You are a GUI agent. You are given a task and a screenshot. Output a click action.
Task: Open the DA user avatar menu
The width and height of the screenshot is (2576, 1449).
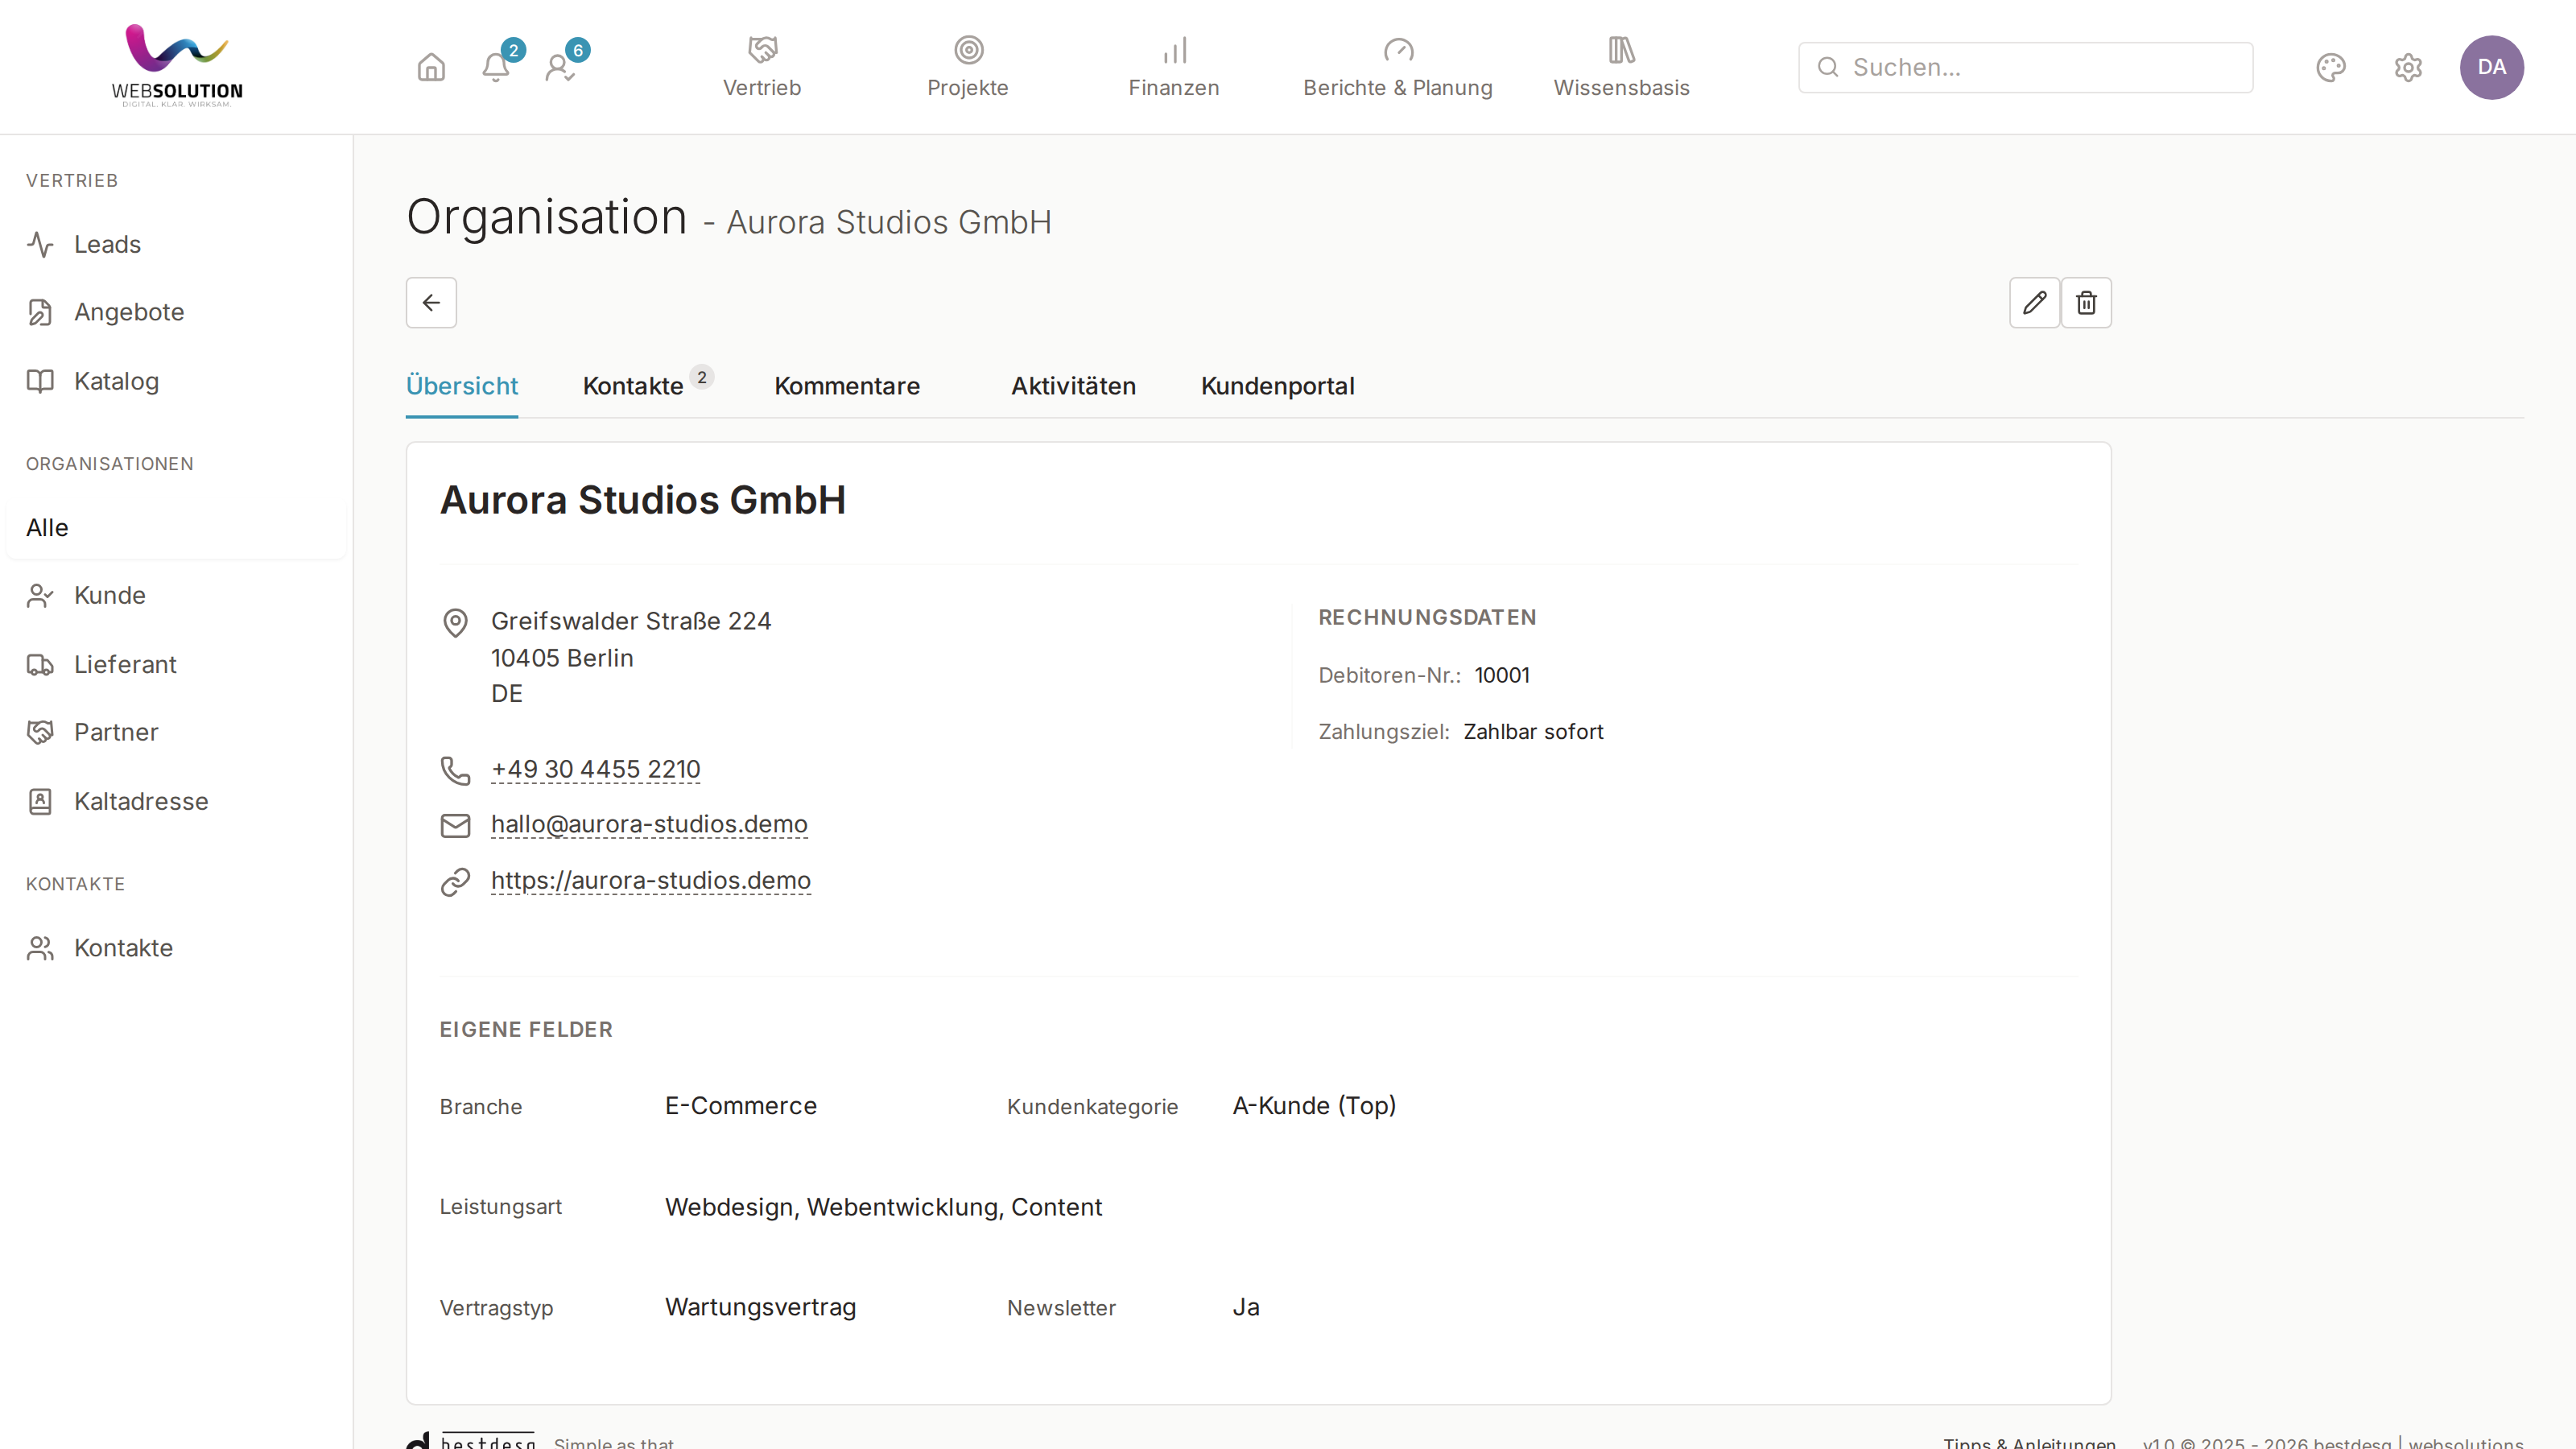click(2491, 67)
